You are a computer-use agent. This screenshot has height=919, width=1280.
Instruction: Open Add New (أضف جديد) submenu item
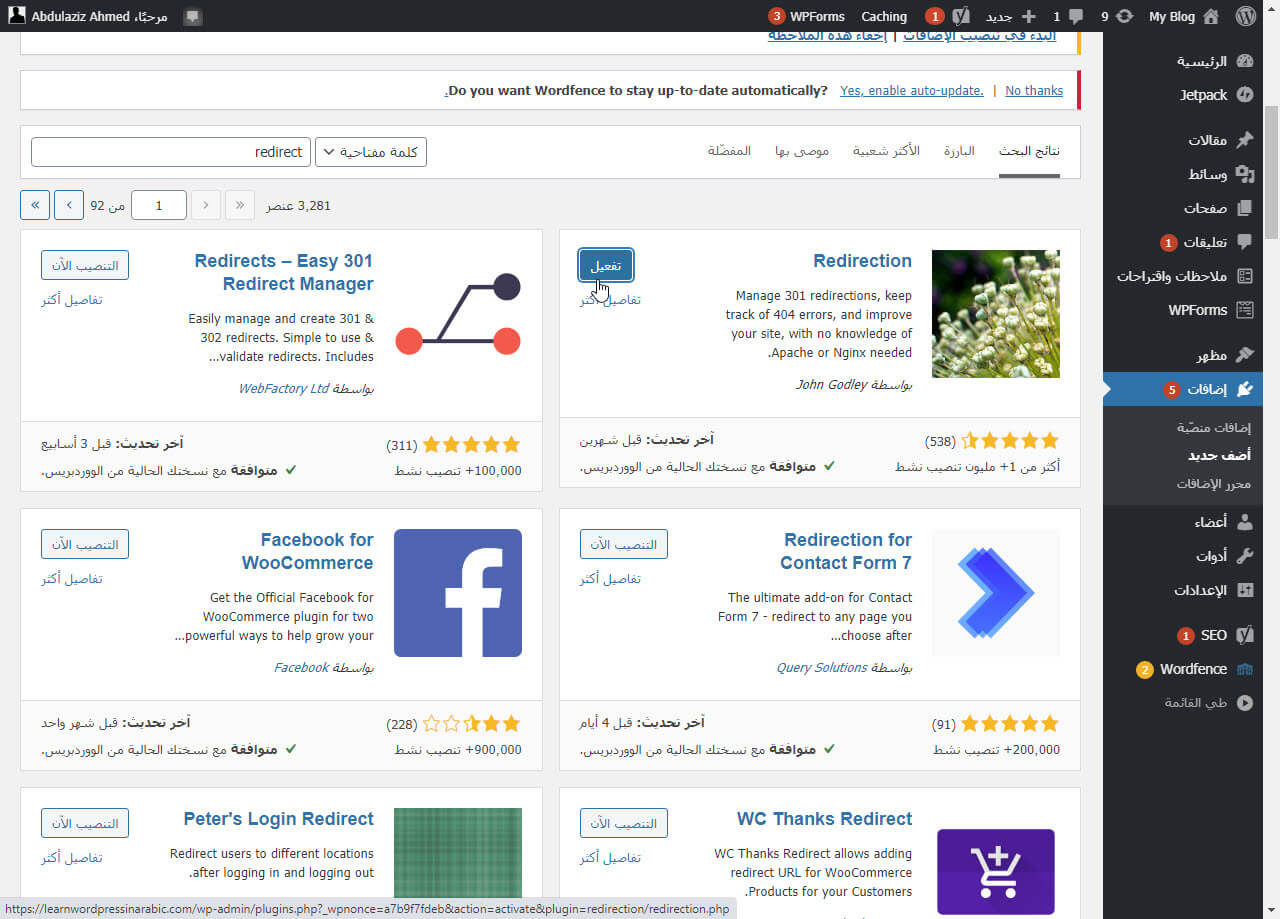pos(1220,455)
